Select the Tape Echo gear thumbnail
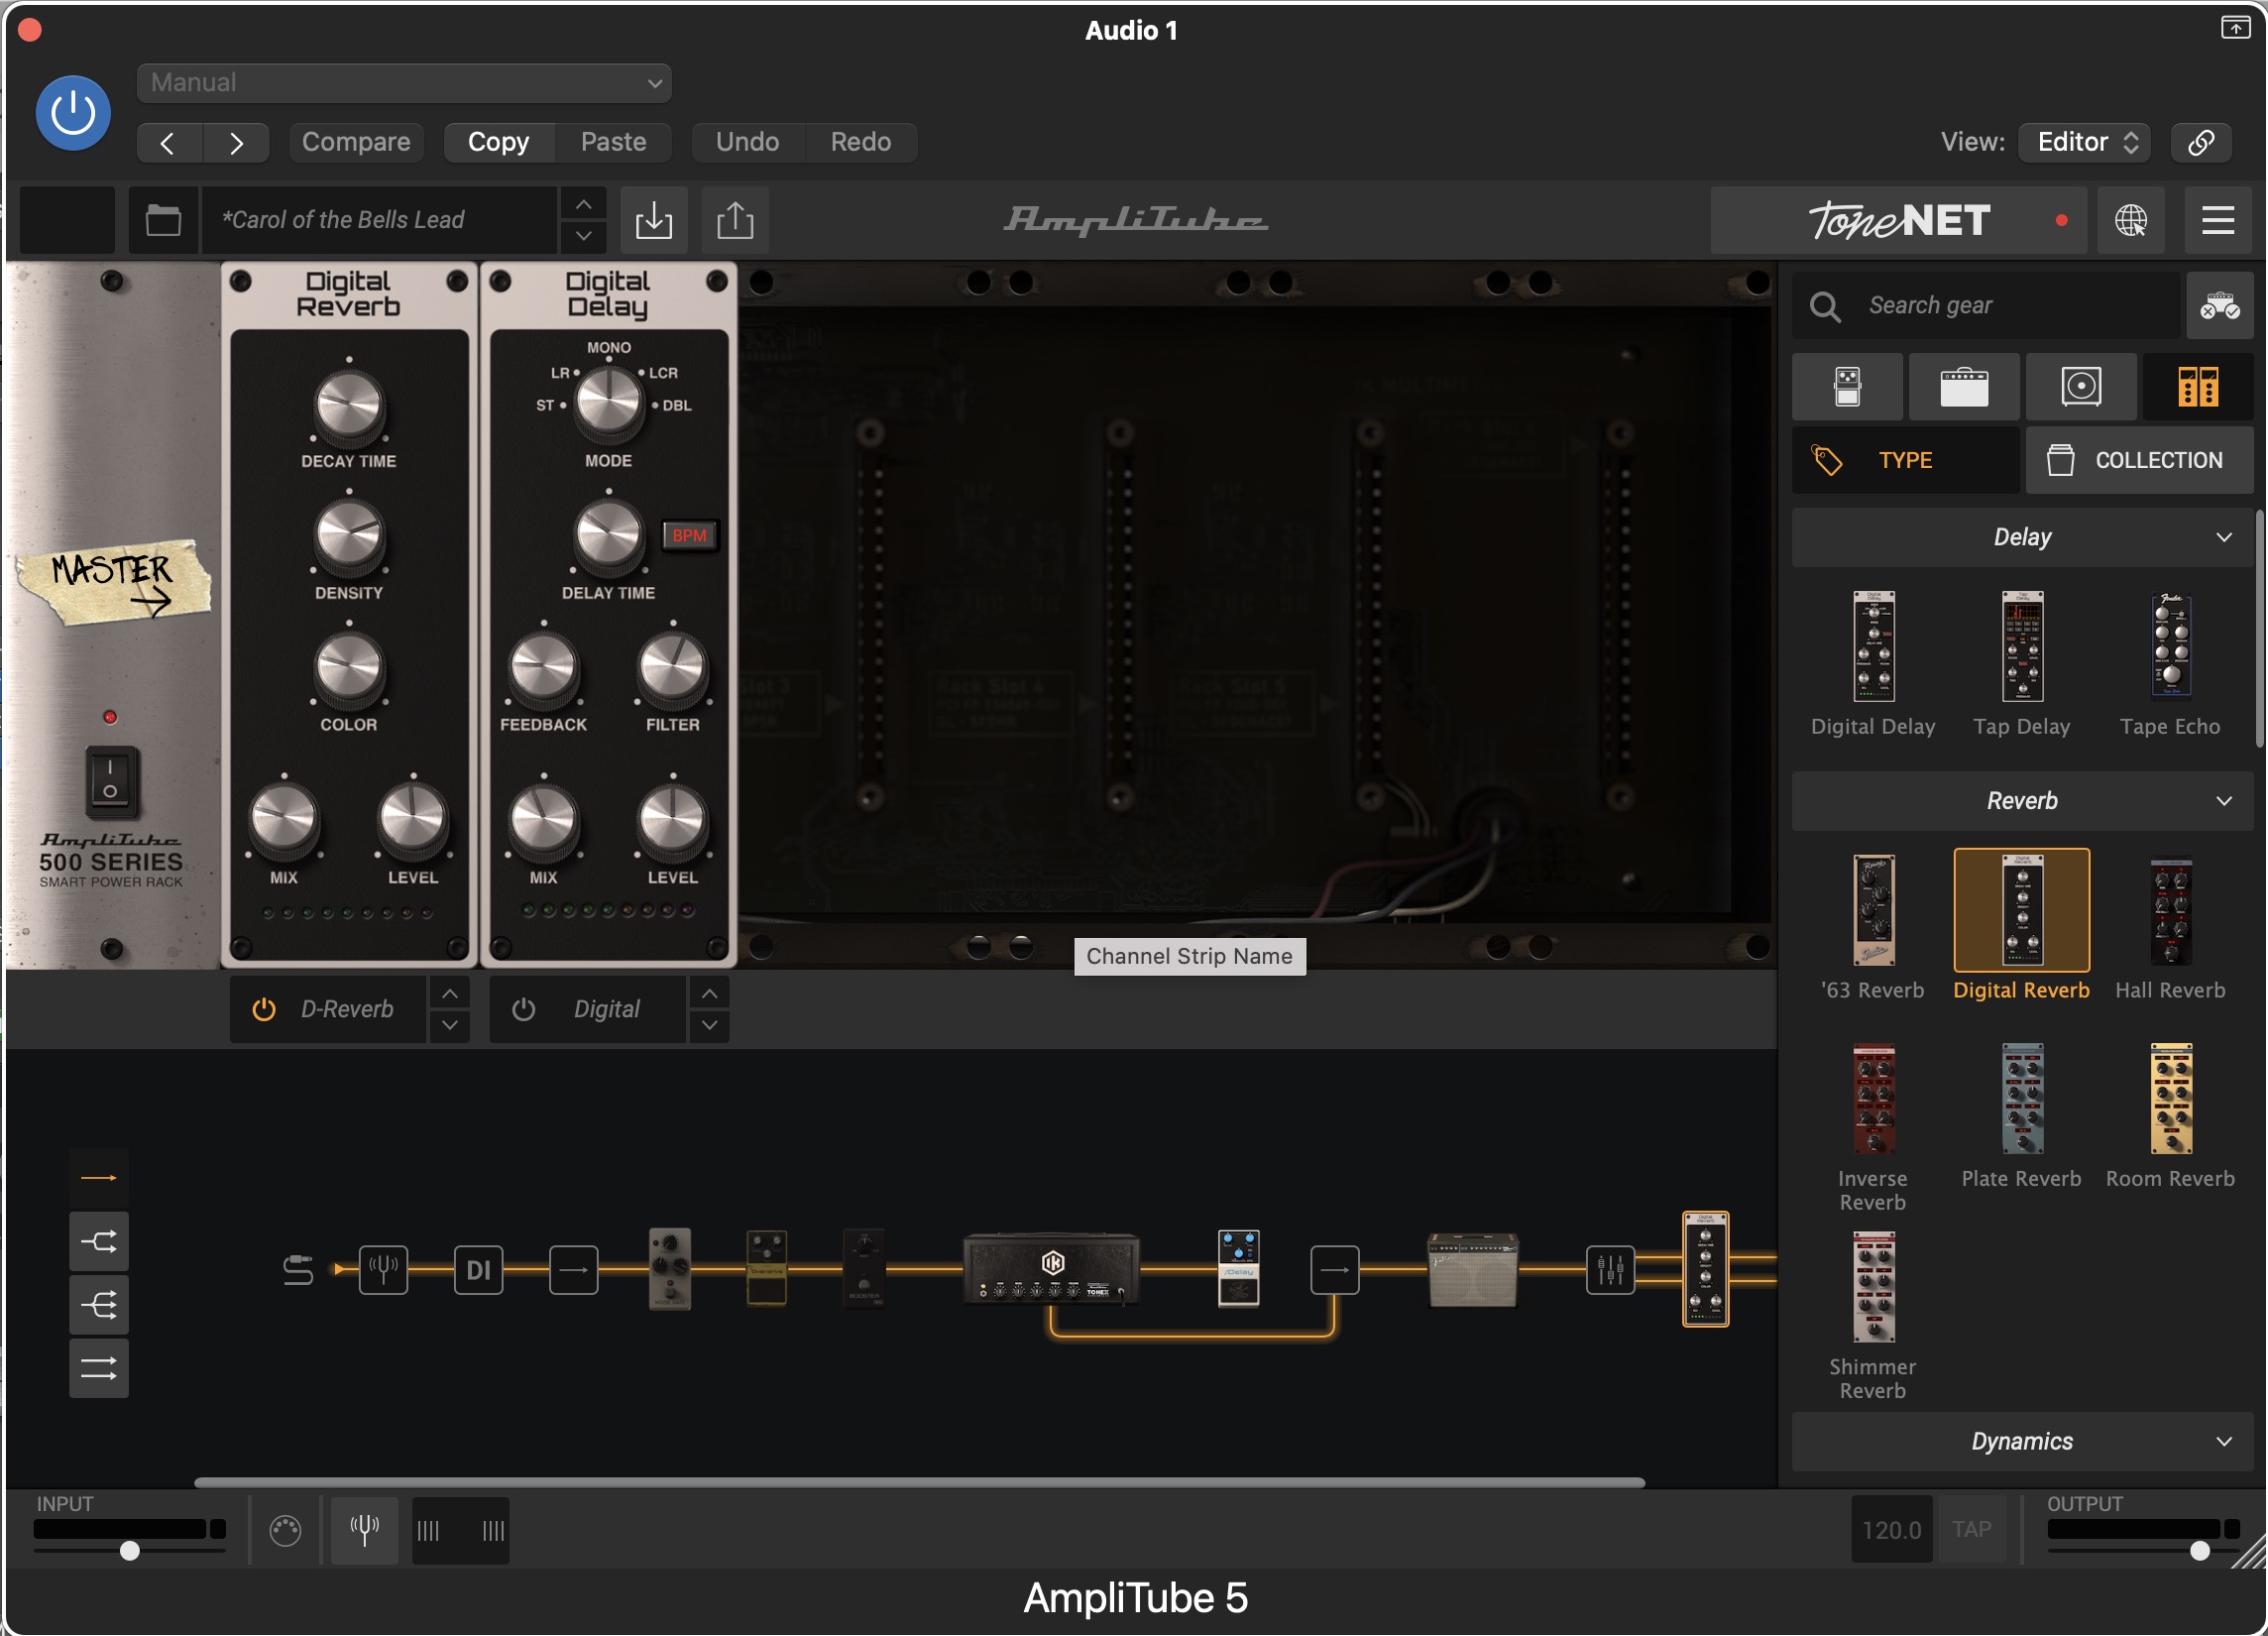 [2170, 647]
